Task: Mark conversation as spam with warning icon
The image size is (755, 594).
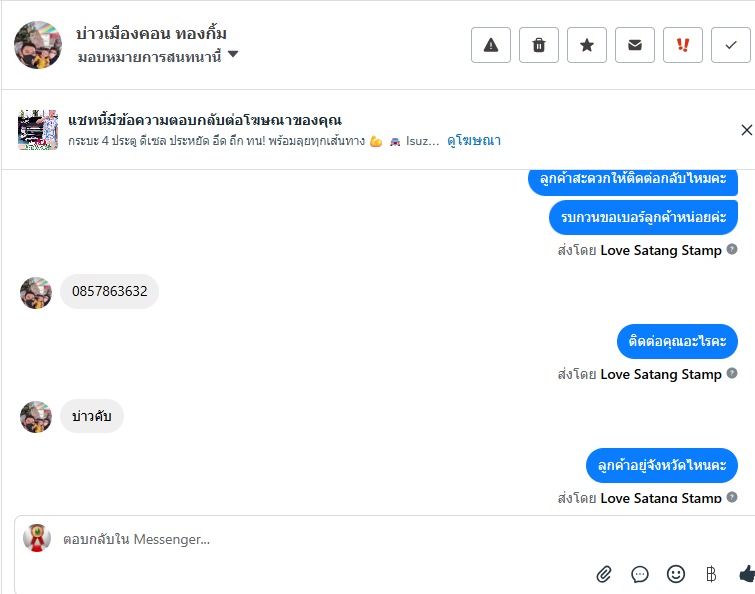Action: pos(491,45)
